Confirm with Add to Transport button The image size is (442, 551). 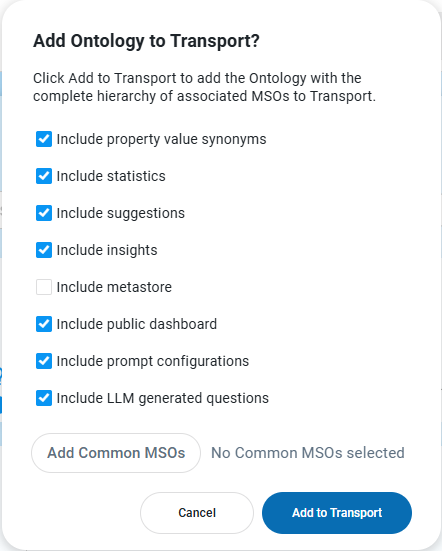pyautogui.click(x=337, y=513)
